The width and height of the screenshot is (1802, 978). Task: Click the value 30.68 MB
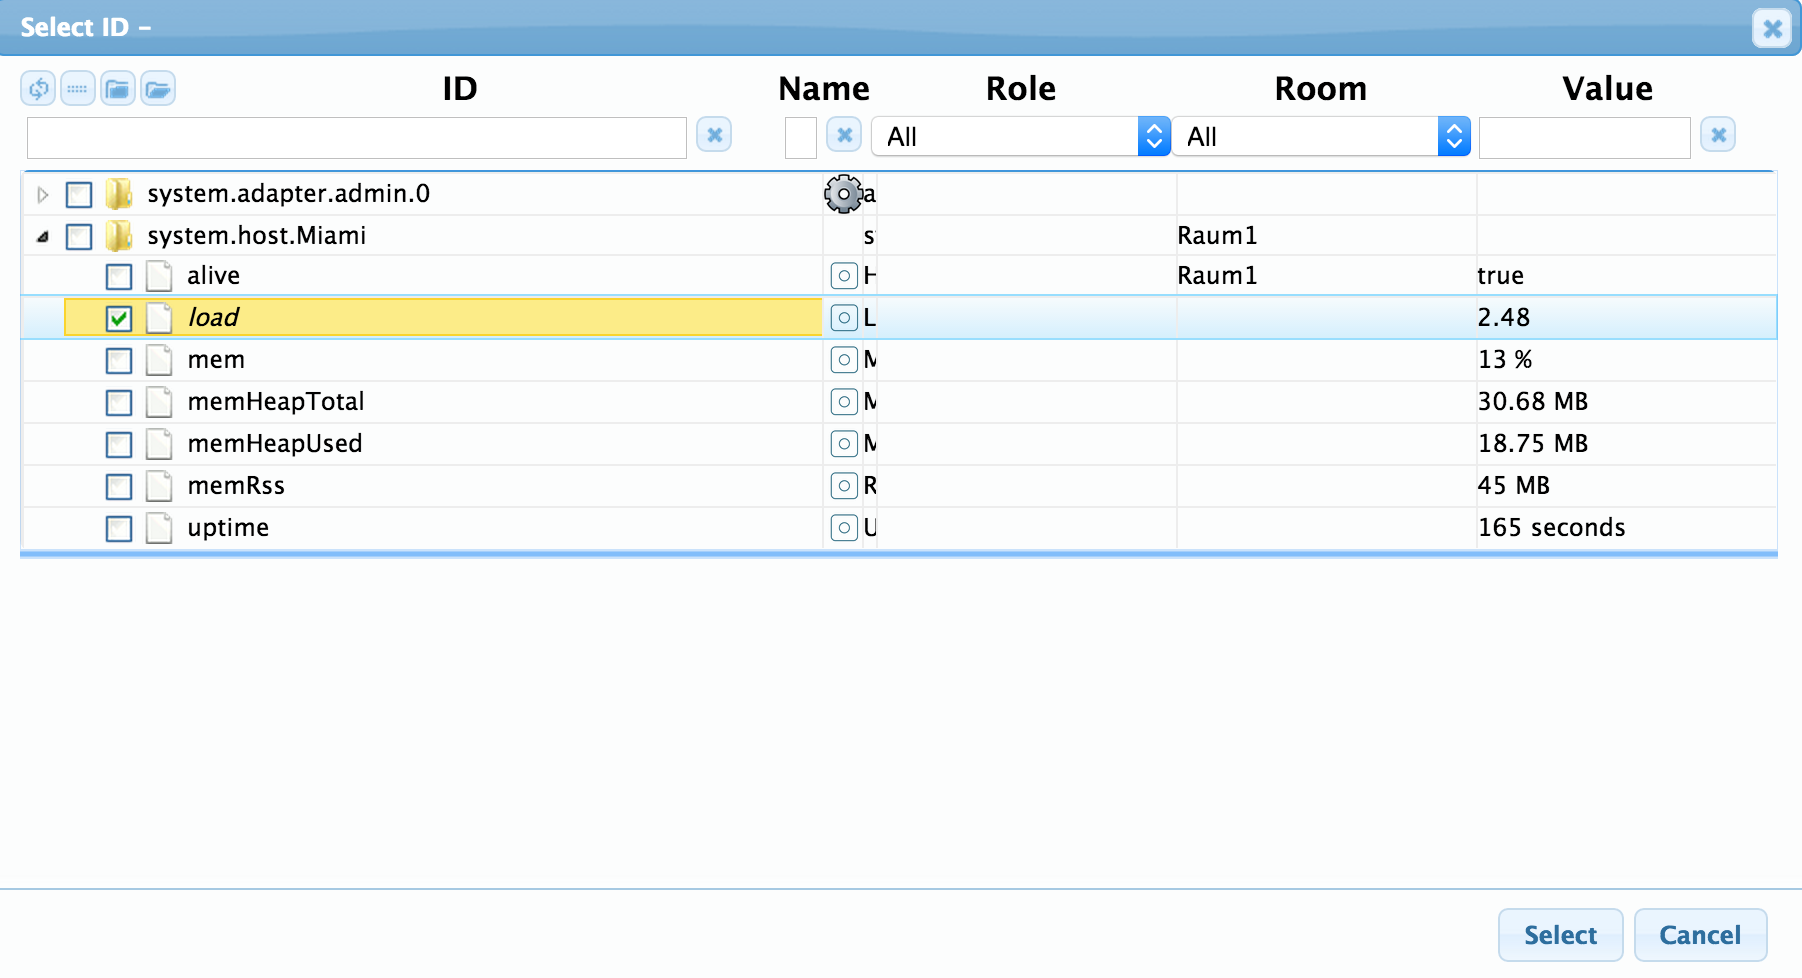tap(1533, 401)
